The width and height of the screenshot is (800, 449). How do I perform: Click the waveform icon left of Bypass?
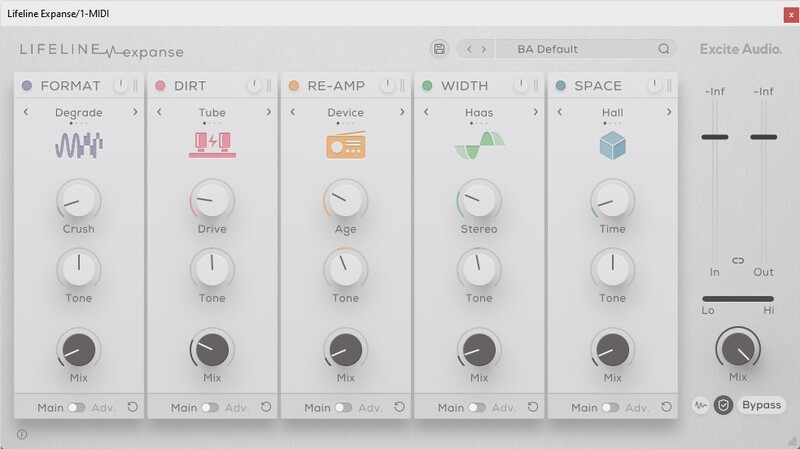click(x=701, y=406)
